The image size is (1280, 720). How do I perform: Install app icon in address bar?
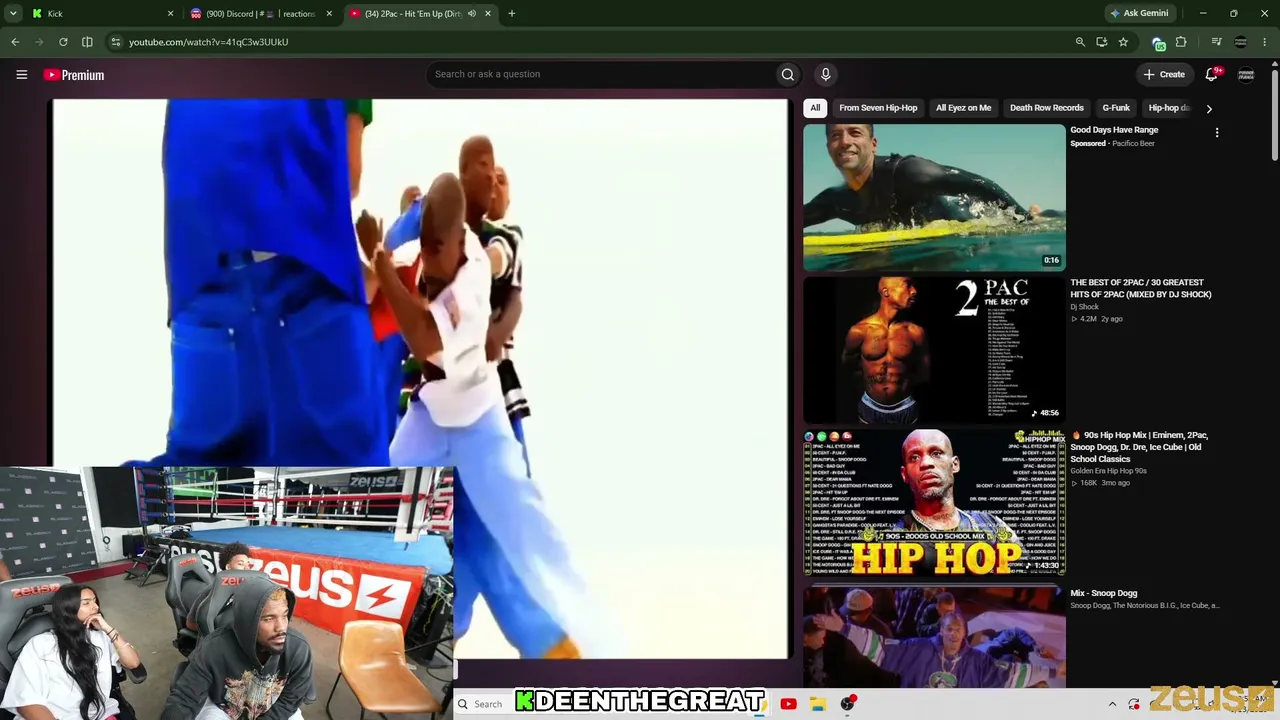coord(1101,42)
